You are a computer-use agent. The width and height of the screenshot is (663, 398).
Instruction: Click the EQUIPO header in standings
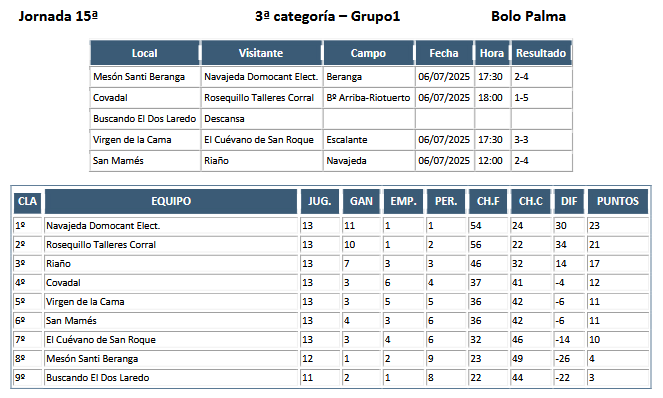click(x=171, y=201)
